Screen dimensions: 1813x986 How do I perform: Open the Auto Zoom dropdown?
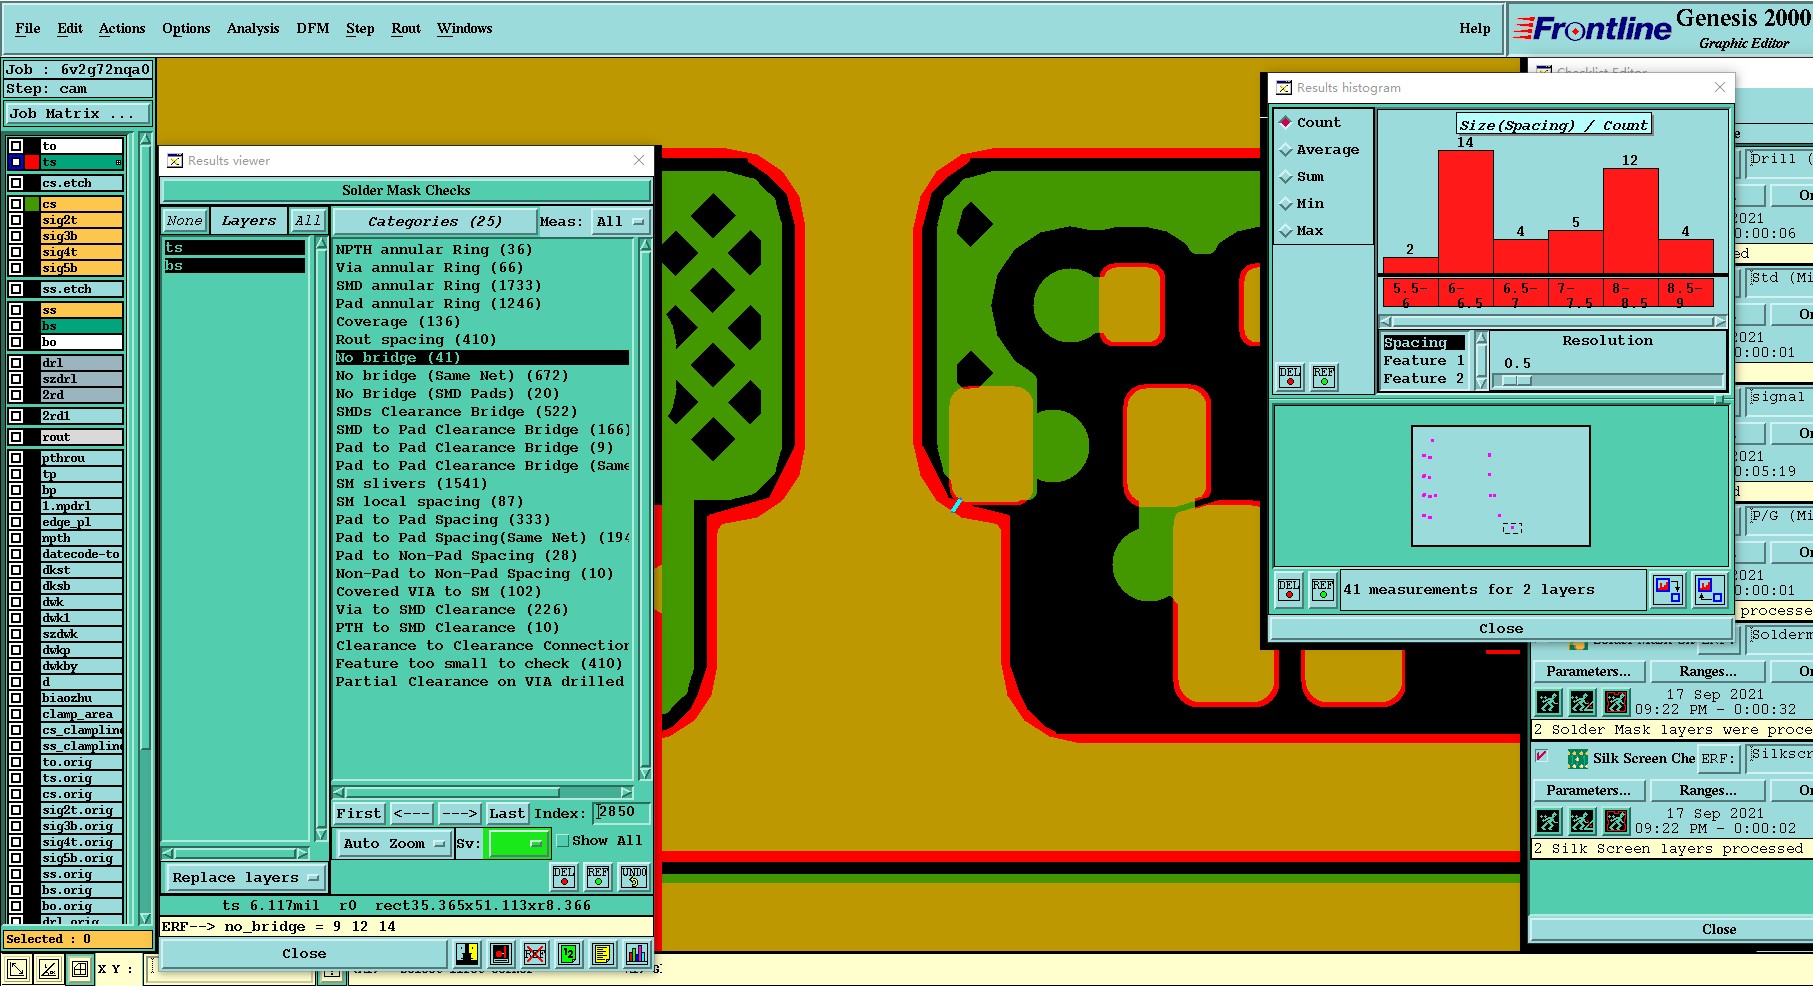coord(393,843)
